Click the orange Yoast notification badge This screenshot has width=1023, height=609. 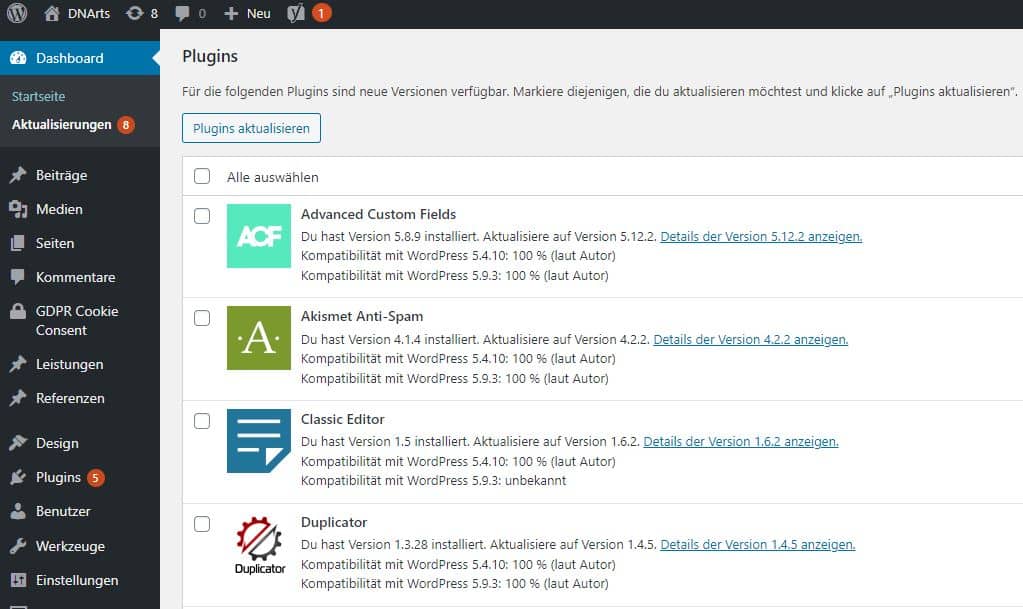point(321,13)
